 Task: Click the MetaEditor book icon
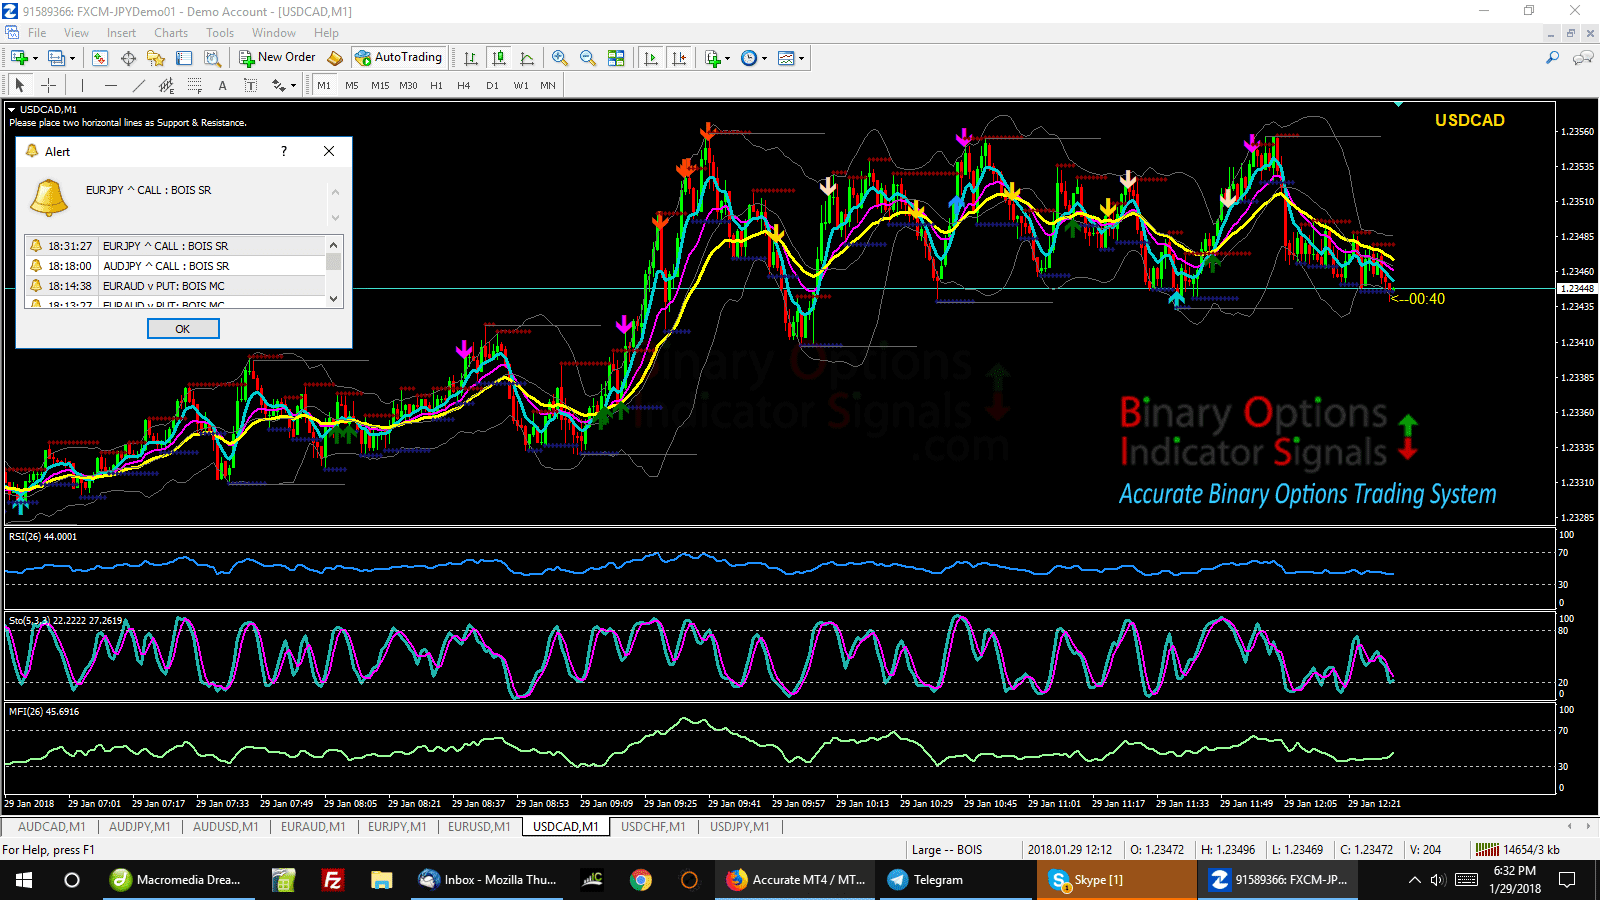(x=335, y=58)
